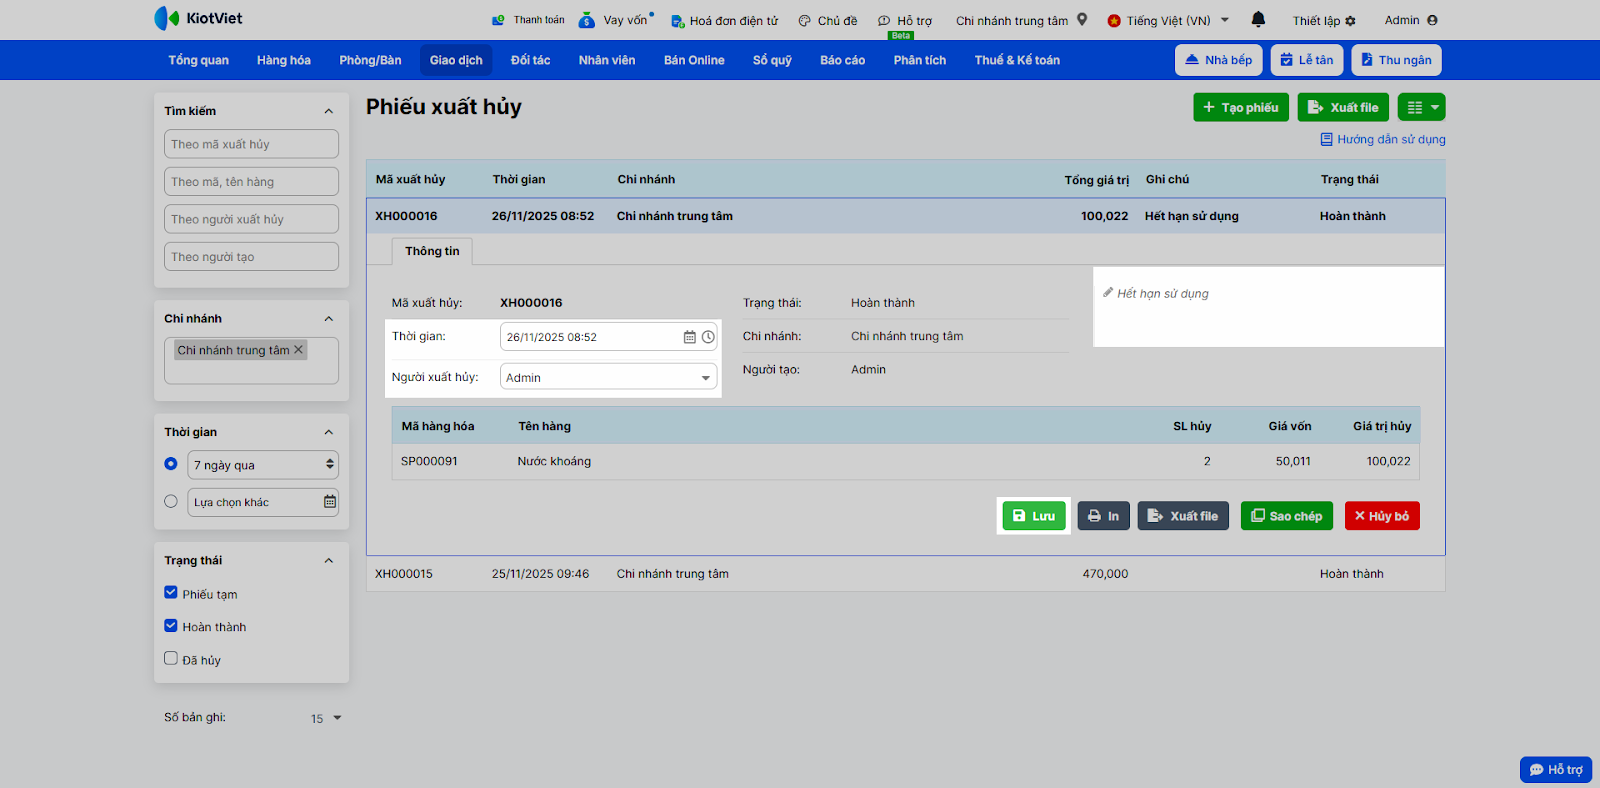This screenshot has width=1600, height=788.
Task: Uncheck the Hoàn thành status checkbox
Action: pos(171,625)
